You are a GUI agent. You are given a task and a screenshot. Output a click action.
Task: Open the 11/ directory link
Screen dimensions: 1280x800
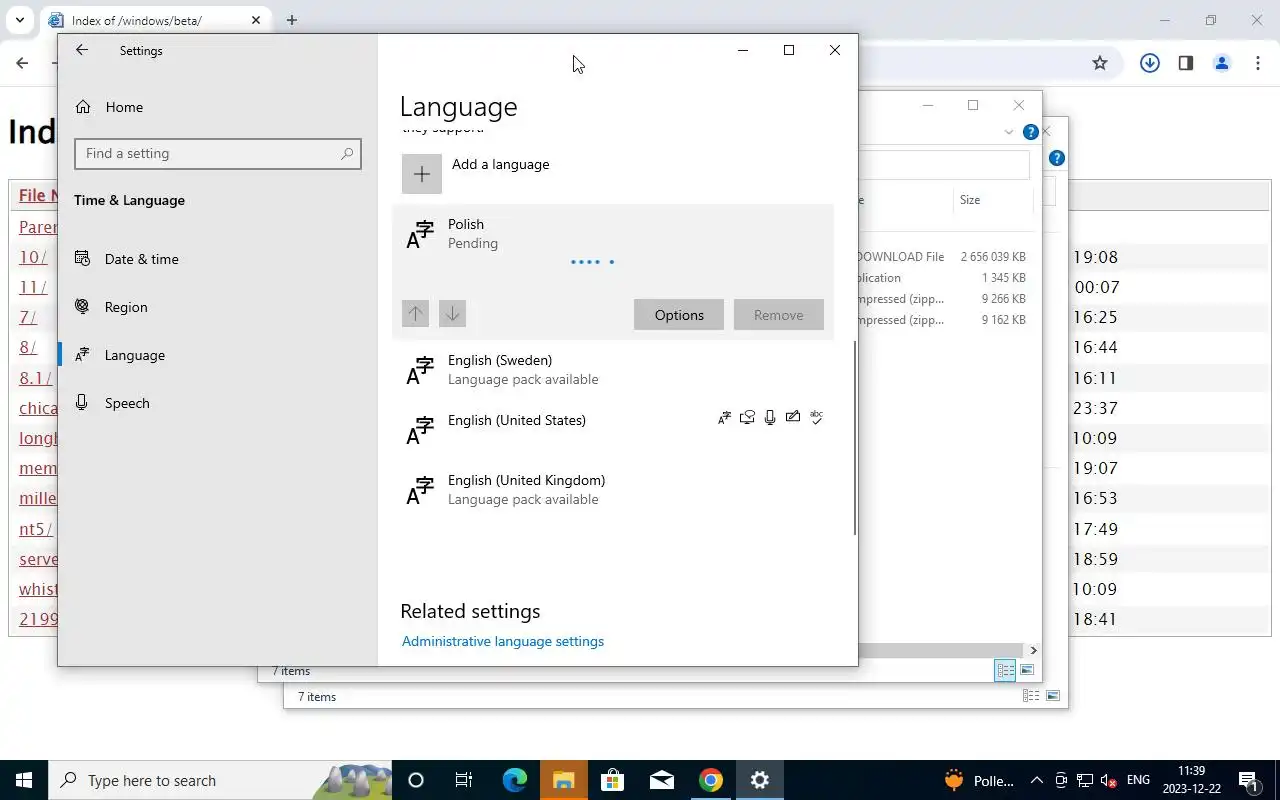point(33,287)
